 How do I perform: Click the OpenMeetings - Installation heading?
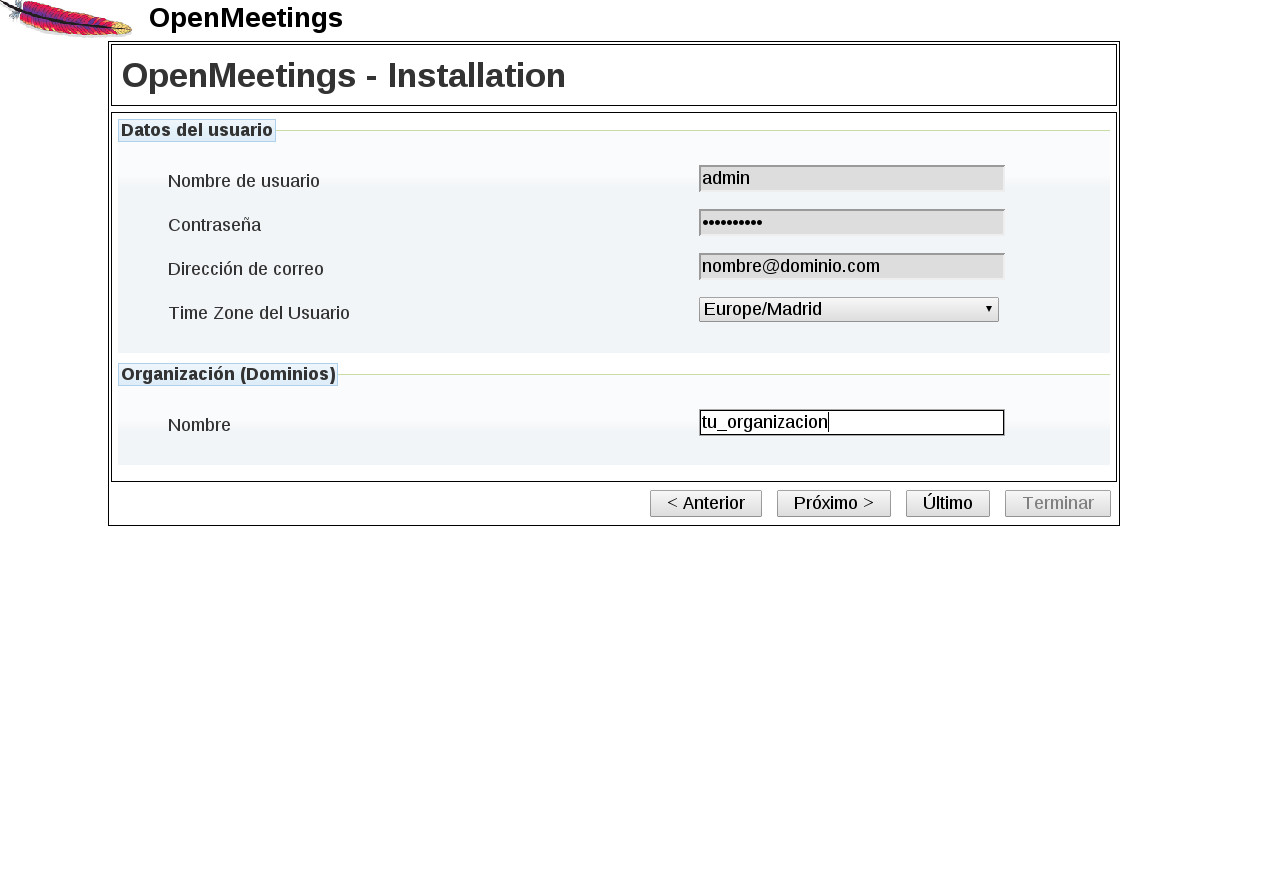point(344,75)
